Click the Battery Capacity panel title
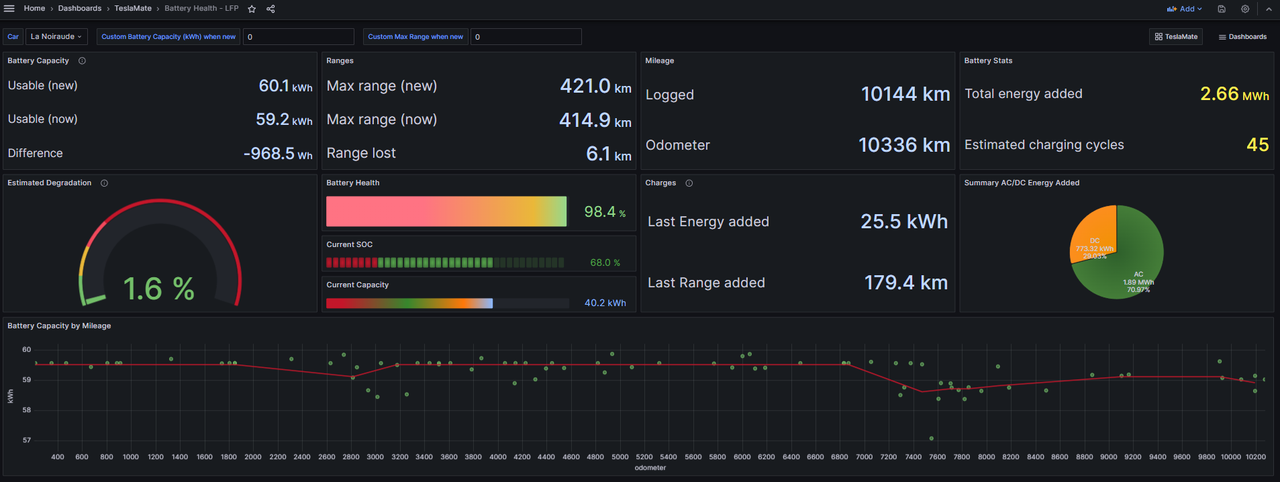This screenshot has width=1280, height=482. pyautogui.click(x=38, y=61)
